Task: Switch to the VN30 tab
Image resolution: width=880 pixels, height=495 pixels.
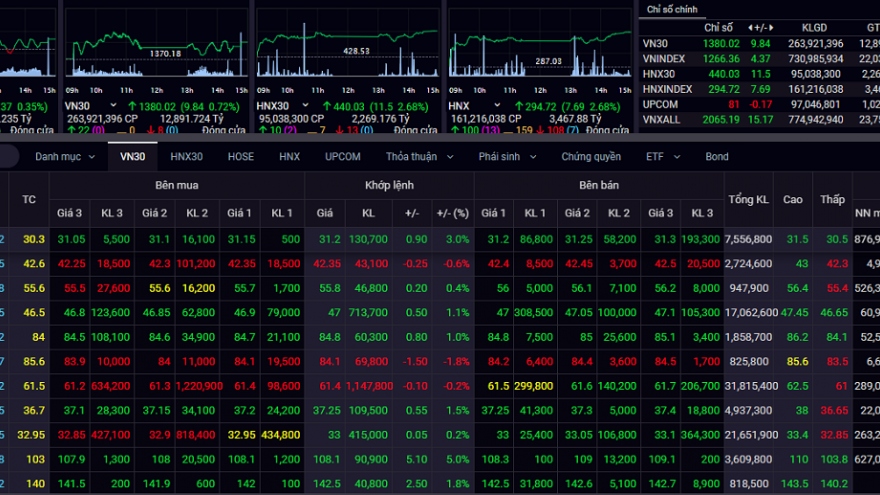Action: 132,157
